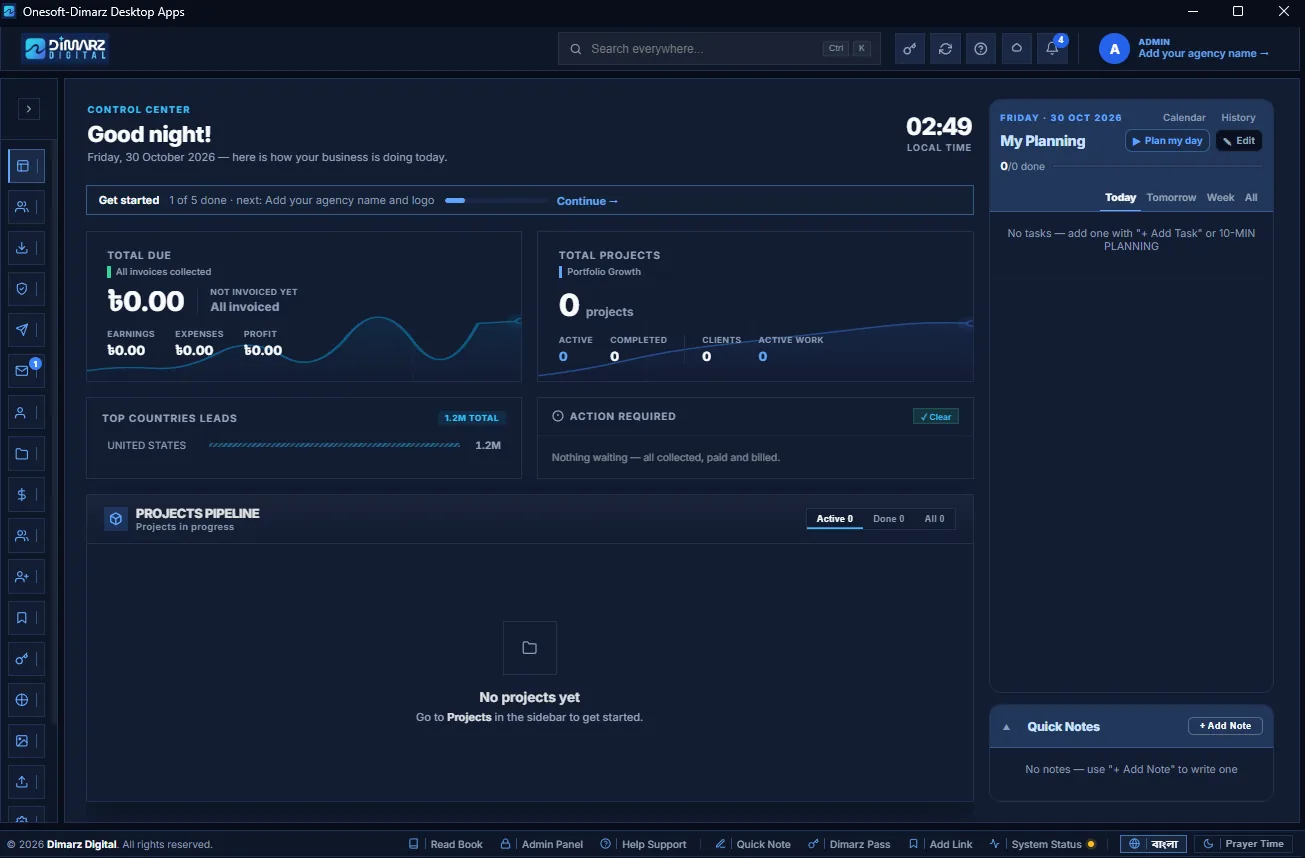
Task: Select the Active 0 pipeline tab
Action: (x=834, y=519)
